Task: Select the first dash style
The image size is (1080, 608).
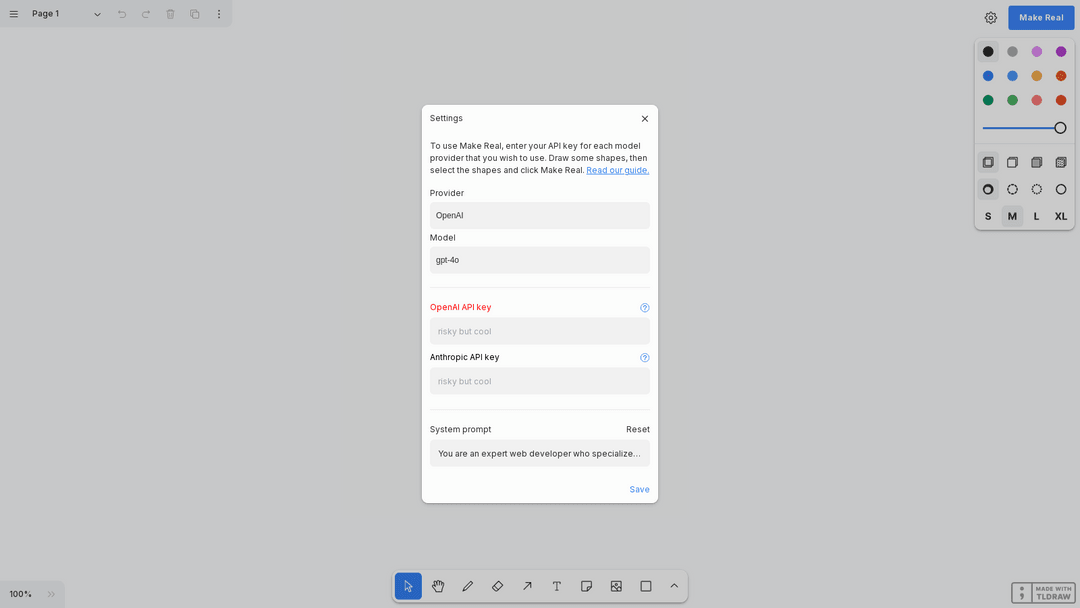Action: point(988,189)
